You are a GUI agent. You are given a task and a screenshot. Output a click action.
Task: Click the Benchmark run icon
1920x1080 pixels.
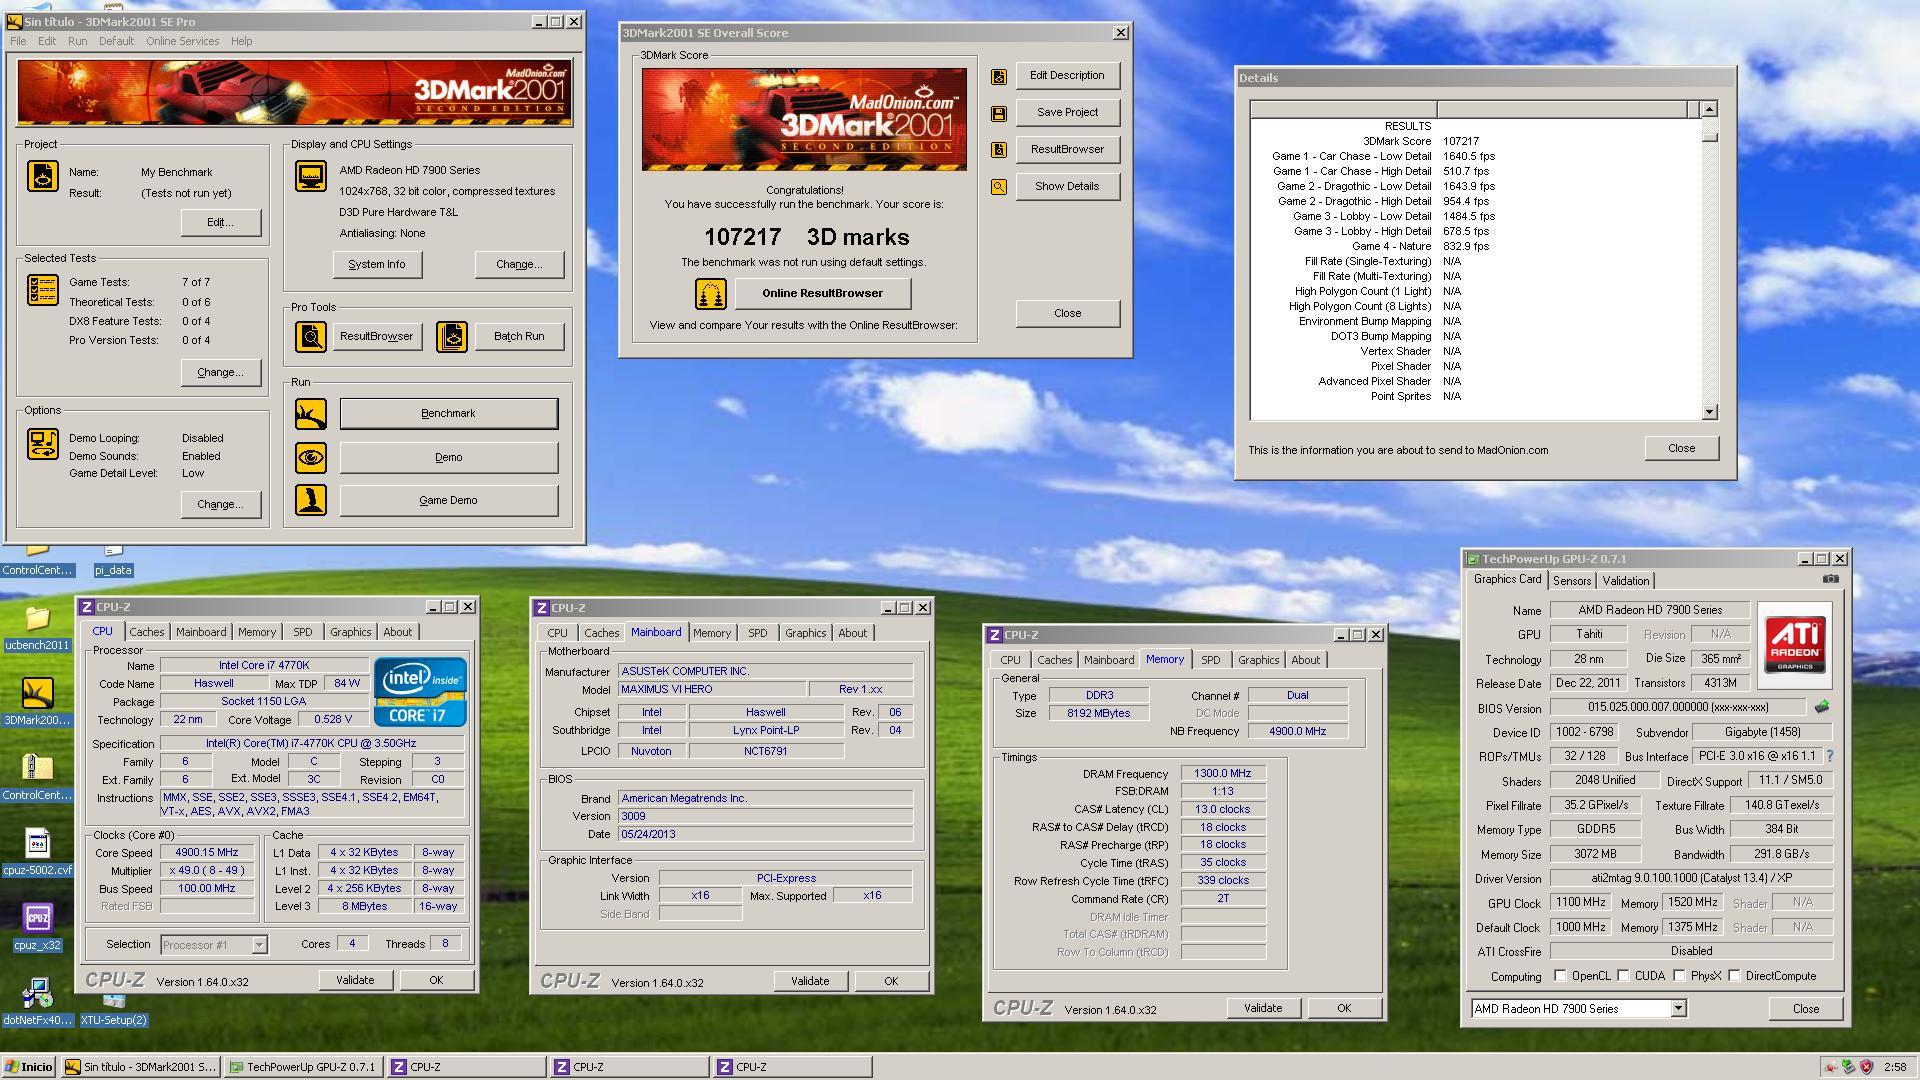311,414
